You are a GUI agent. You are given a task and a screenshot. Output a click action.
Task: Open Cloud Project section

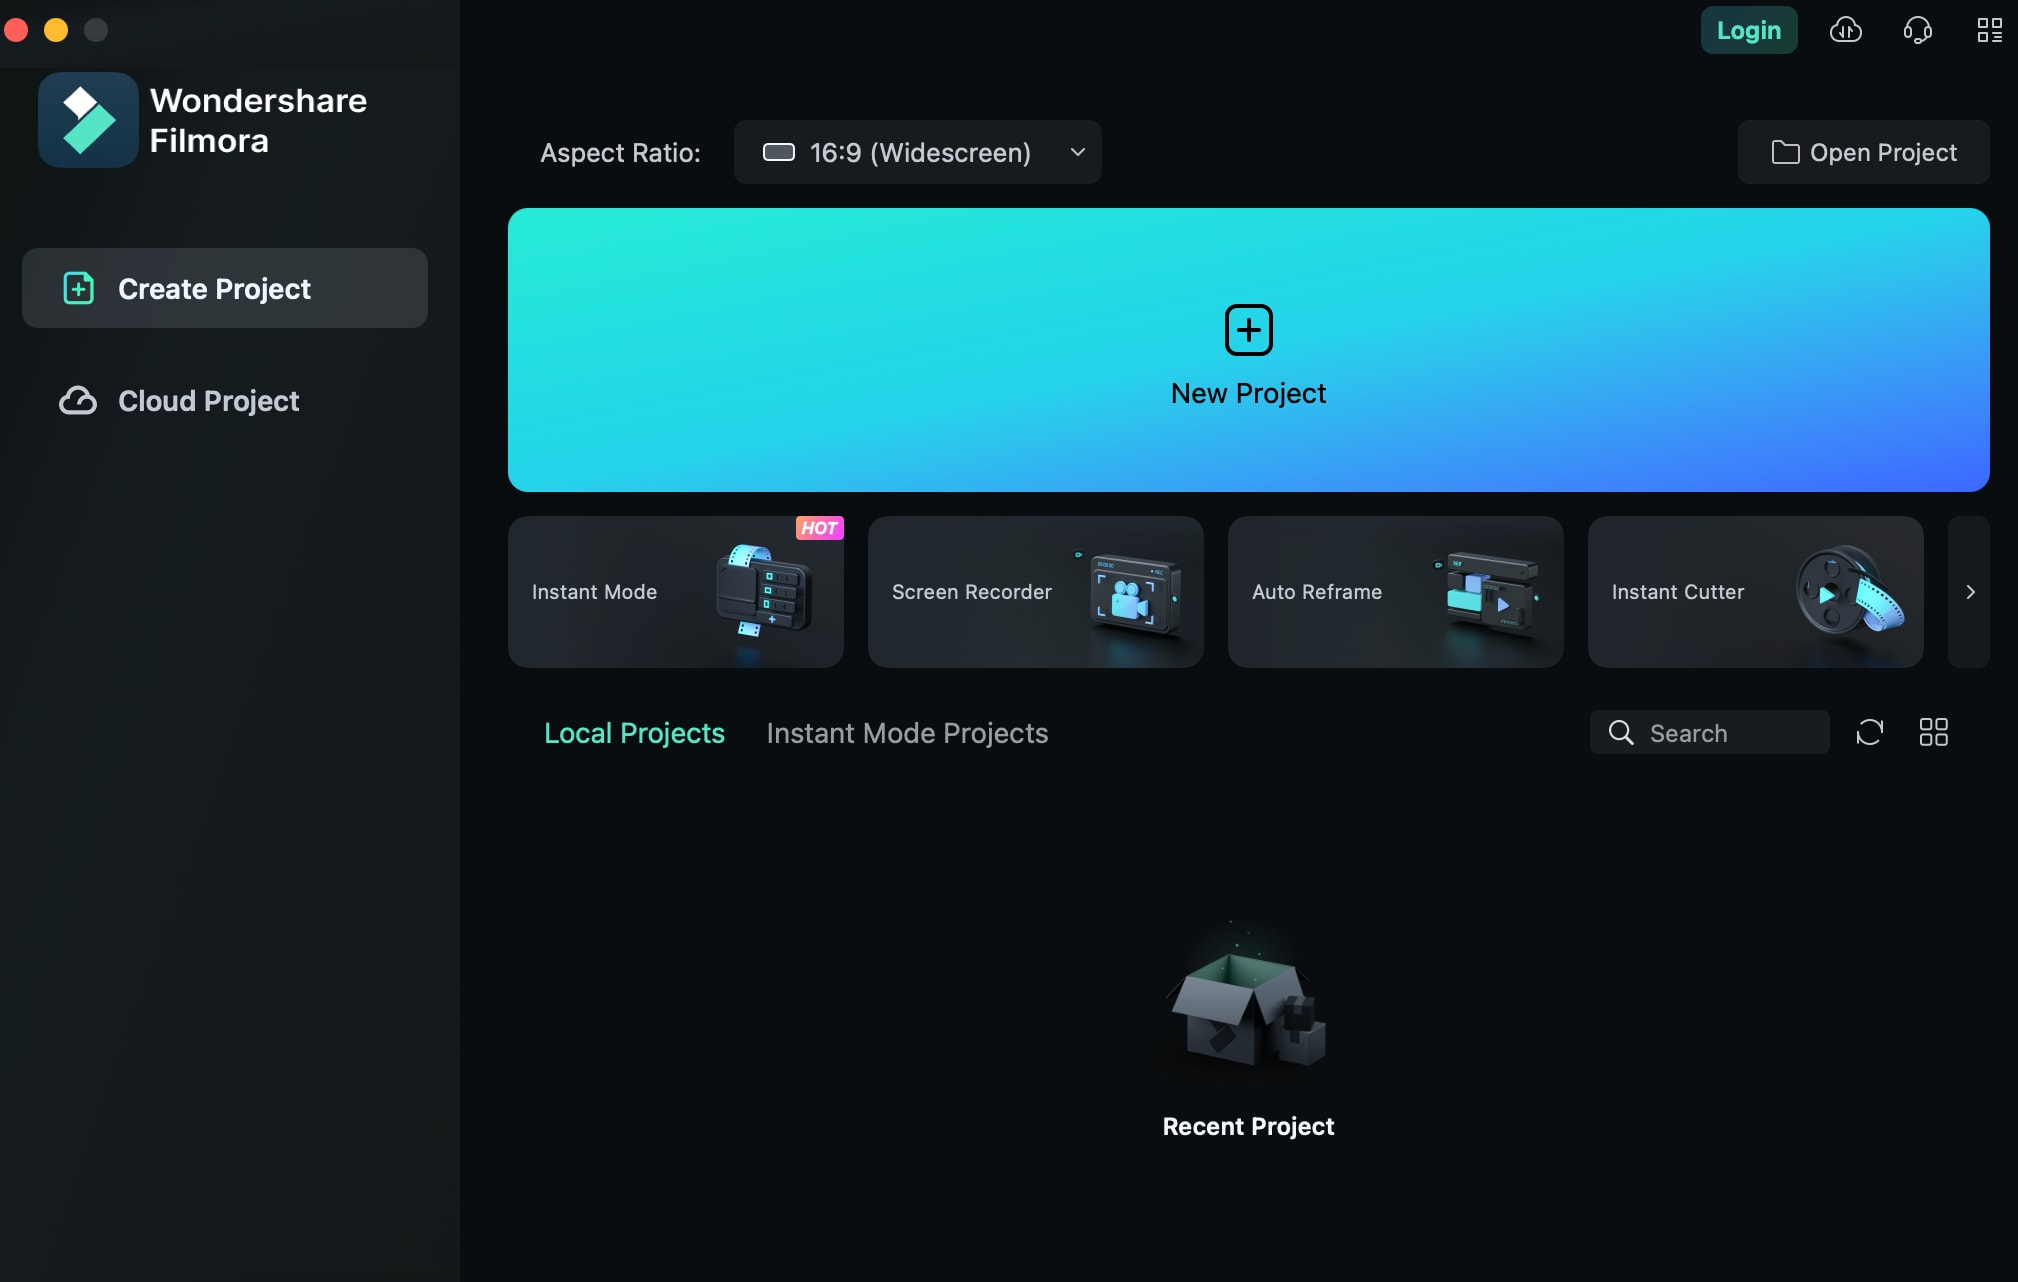tap(207, 400)
